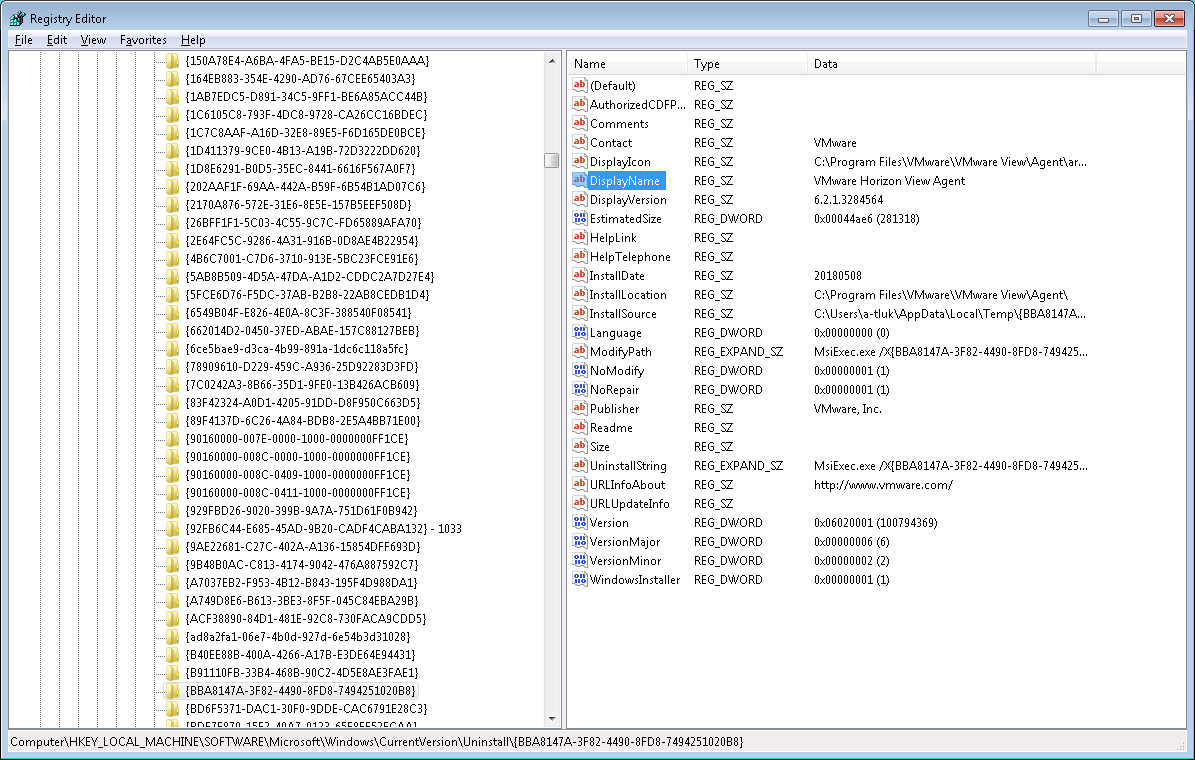Select key {A7037EB2-F953-4B12-B843-195F4D988DA1}

[301, 583]
